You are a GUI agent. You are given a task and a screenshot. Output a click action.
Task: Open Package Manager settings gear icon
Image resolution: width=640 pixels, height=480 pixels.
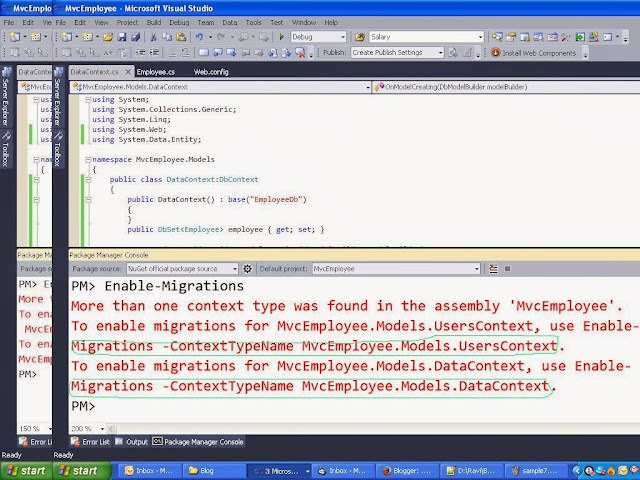pyautogui.click(x=247, y=269)
